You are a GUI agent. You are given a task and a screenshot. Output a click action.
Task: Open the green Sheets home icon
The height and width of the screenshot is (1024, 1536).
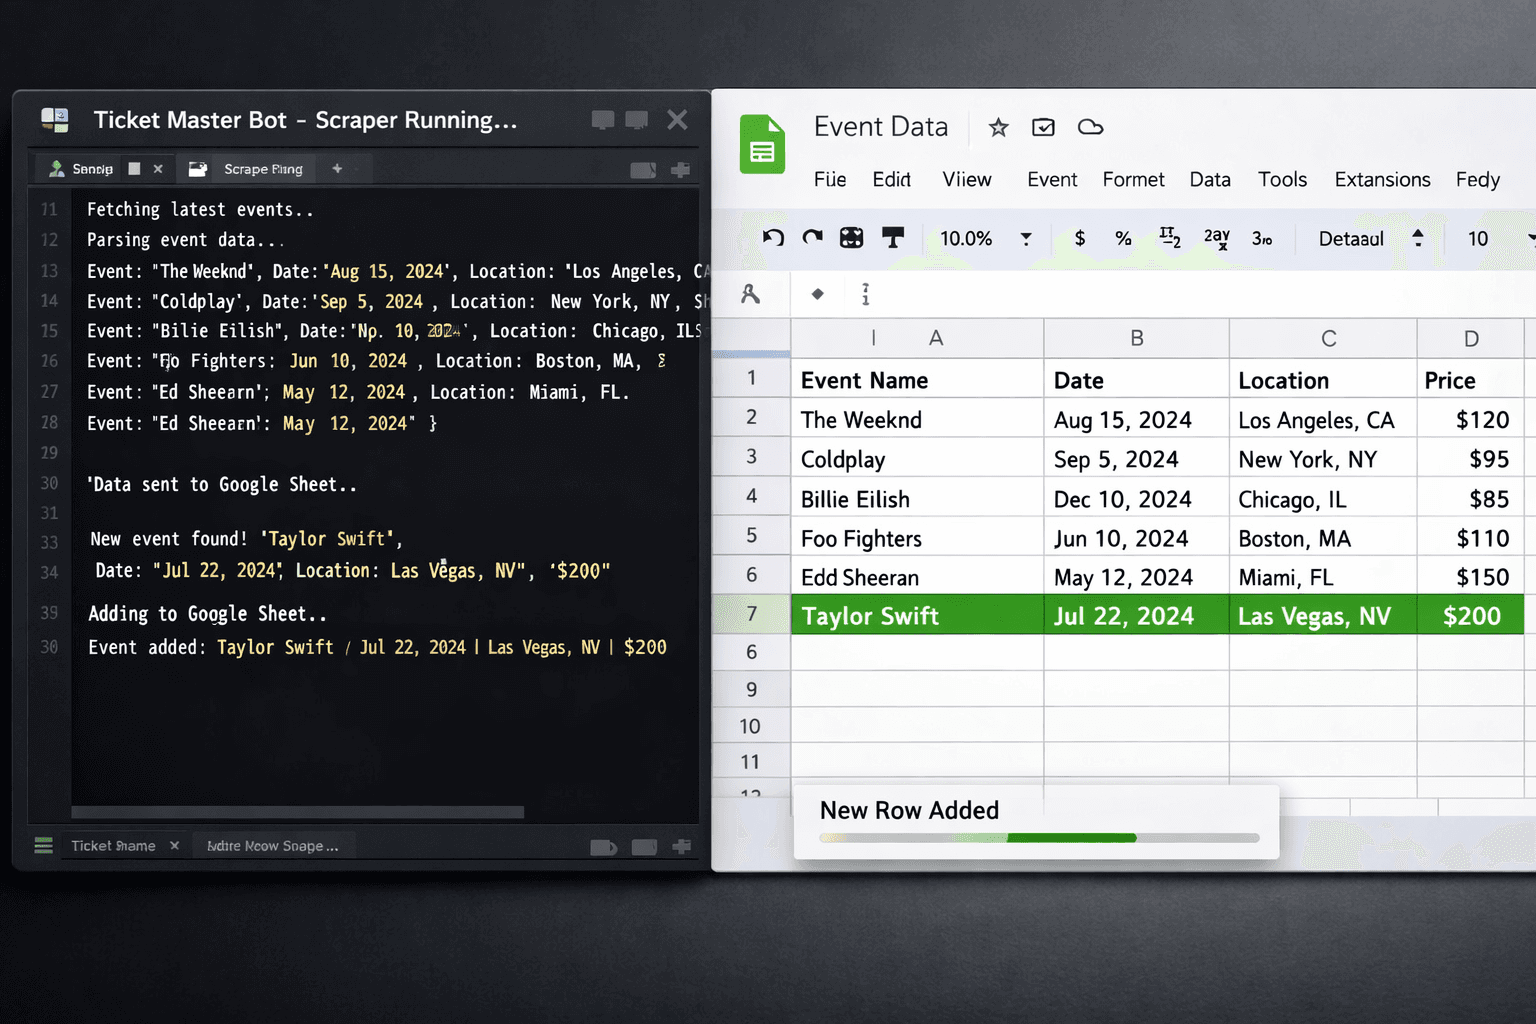[x=762, y=145]
